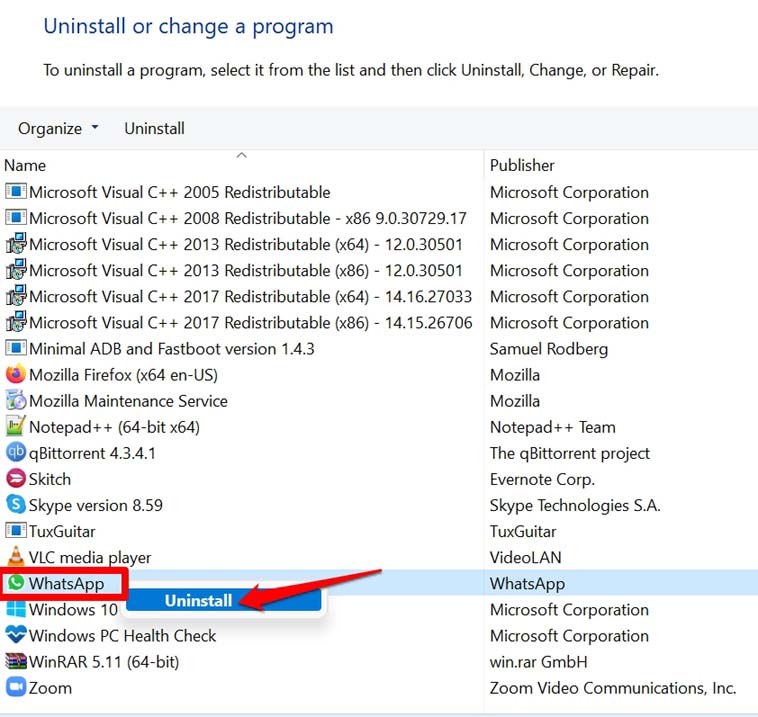Click publisher win.rar GmbH
Image resolution: width=758 pixels, height=717 pixels.
[x=539, y=662]
